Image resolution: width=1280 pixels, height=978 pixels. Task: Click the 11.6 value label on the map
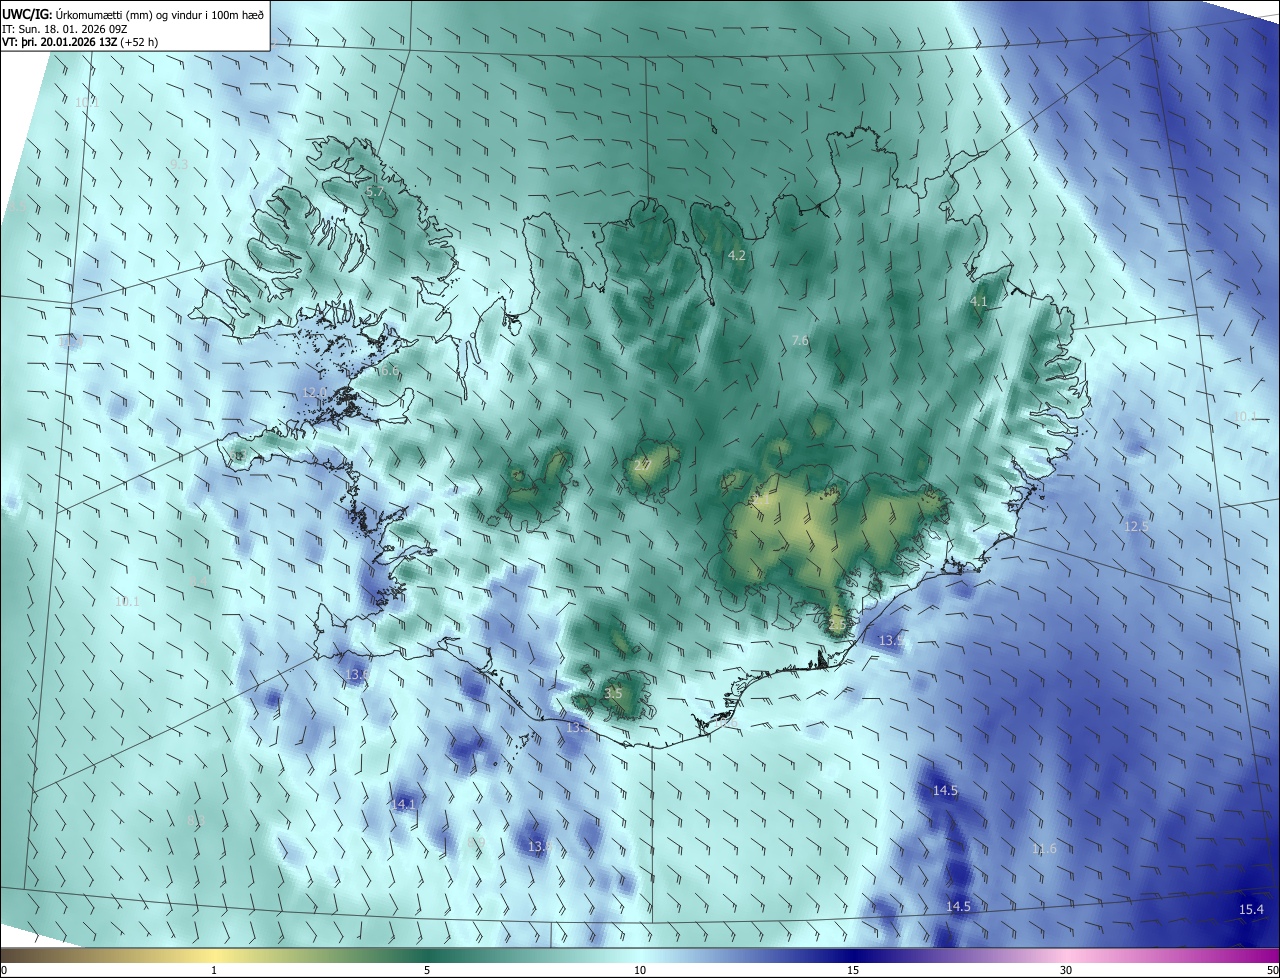point(1044,849)
